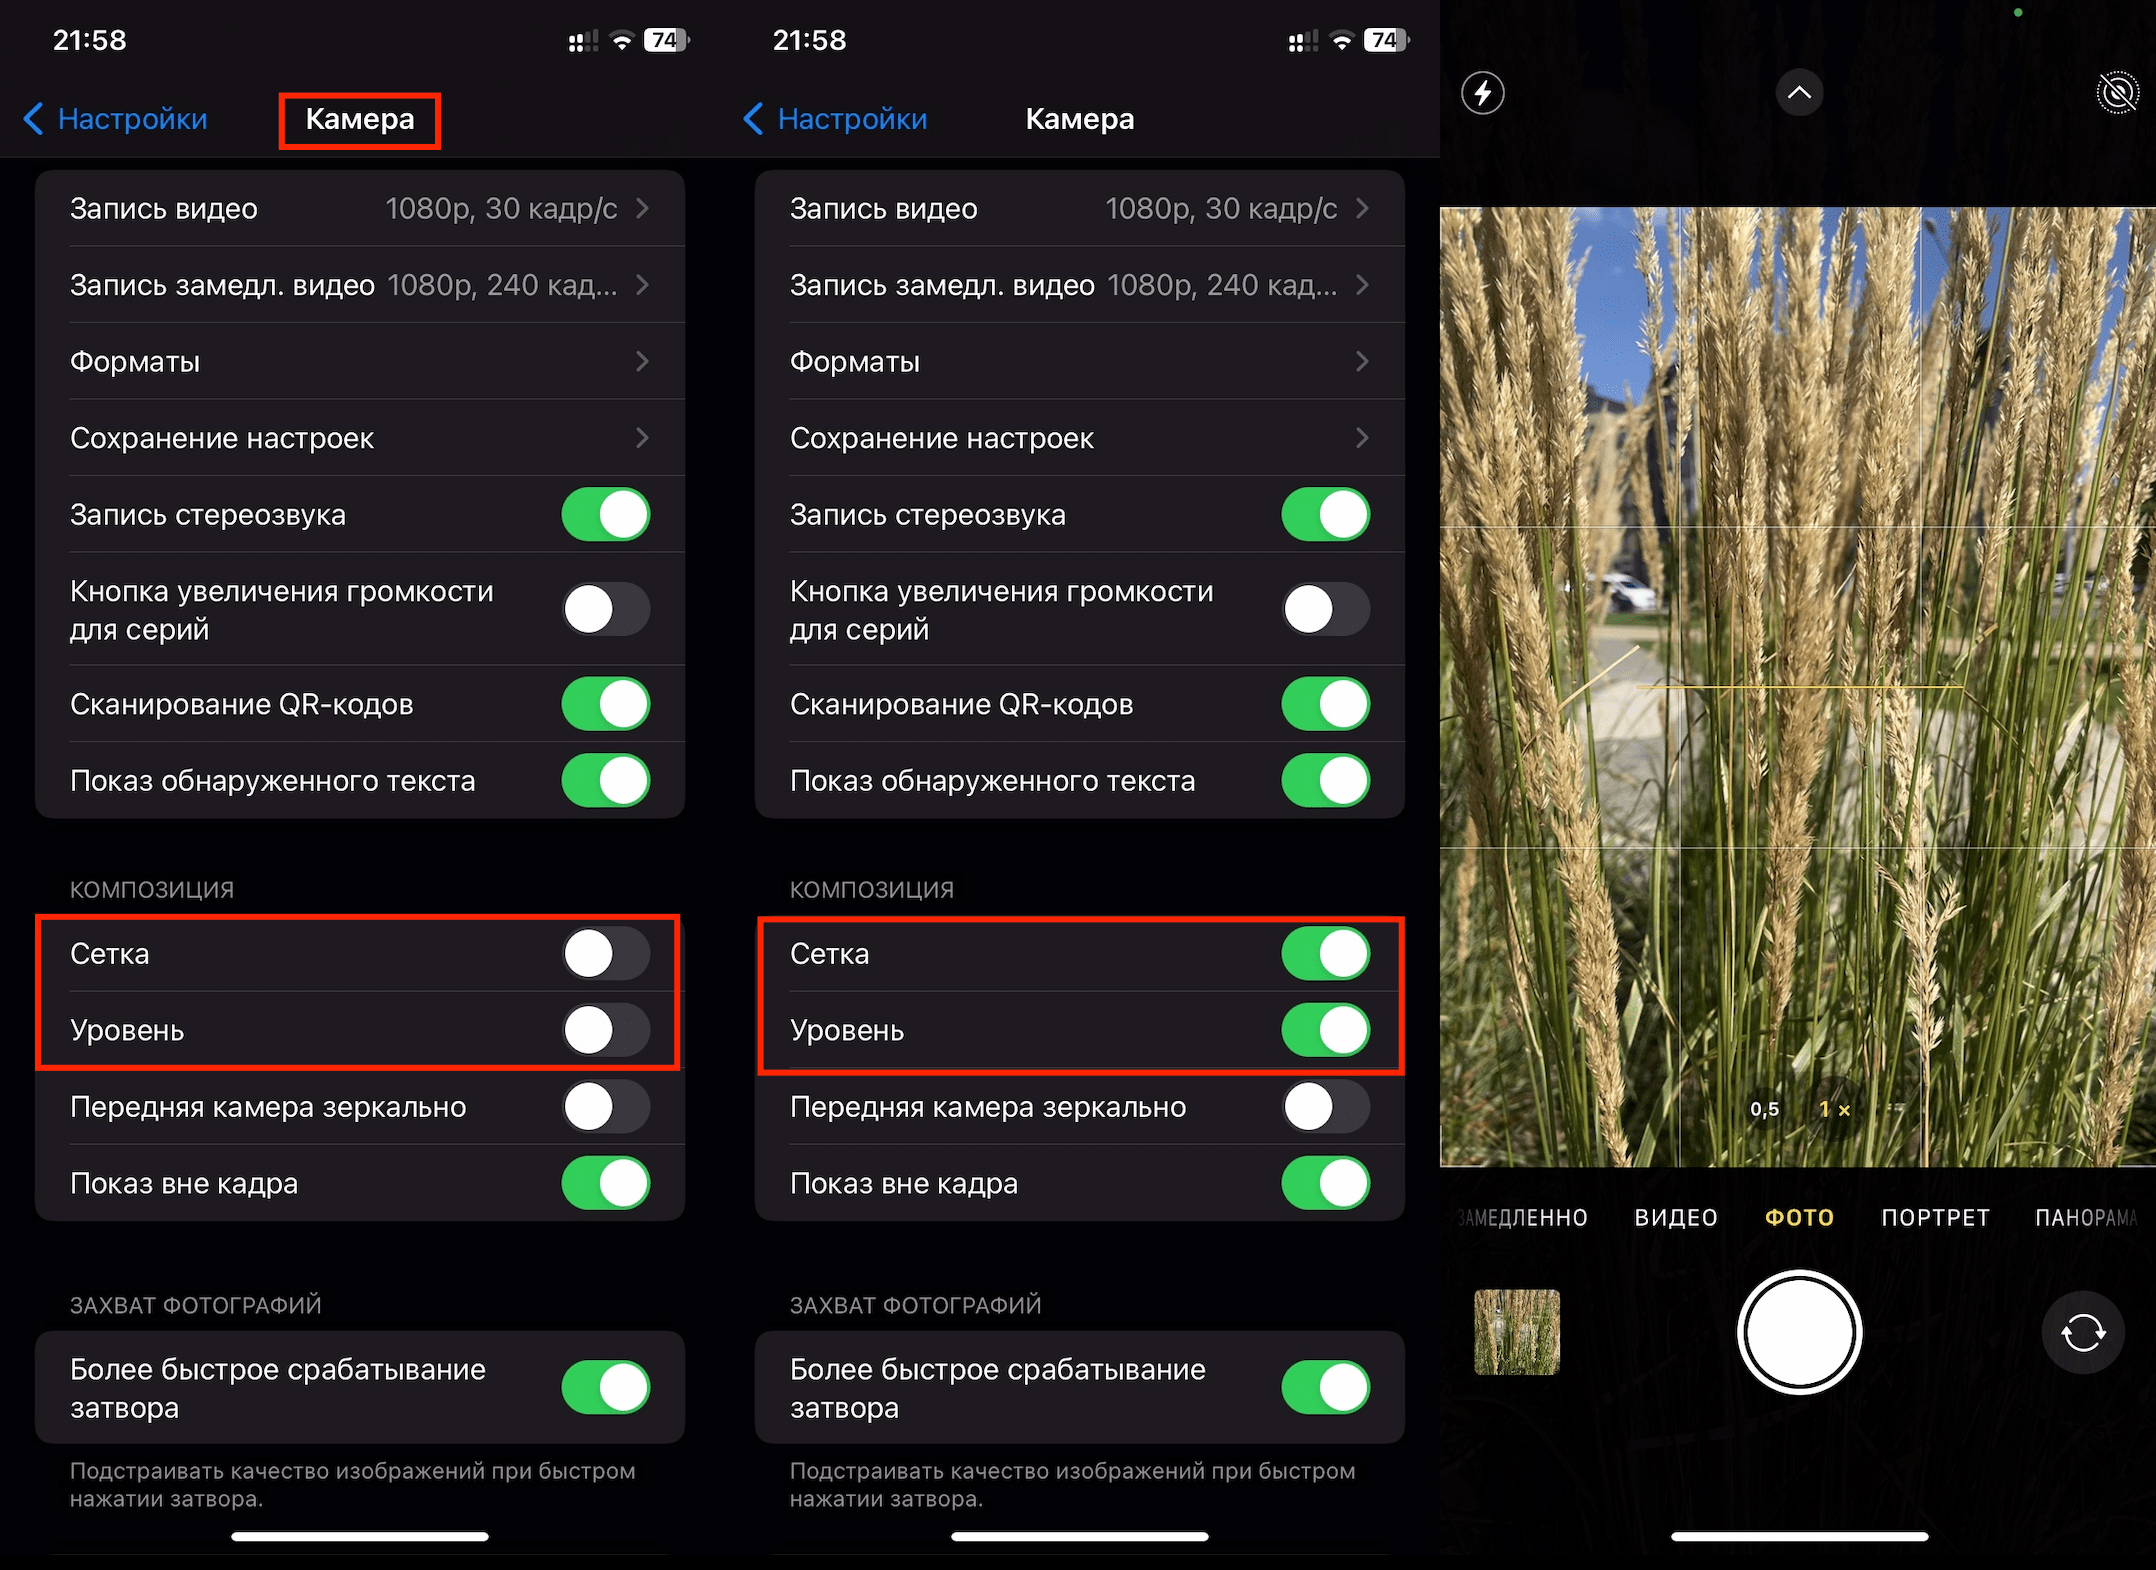Open Запись замедл. видео in left screen

(x=360, y=285)
